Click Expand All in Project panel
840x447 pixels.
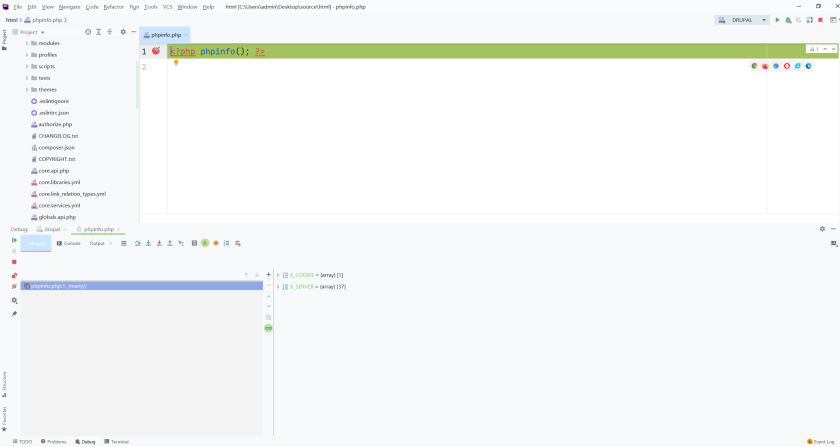point(99,32)
